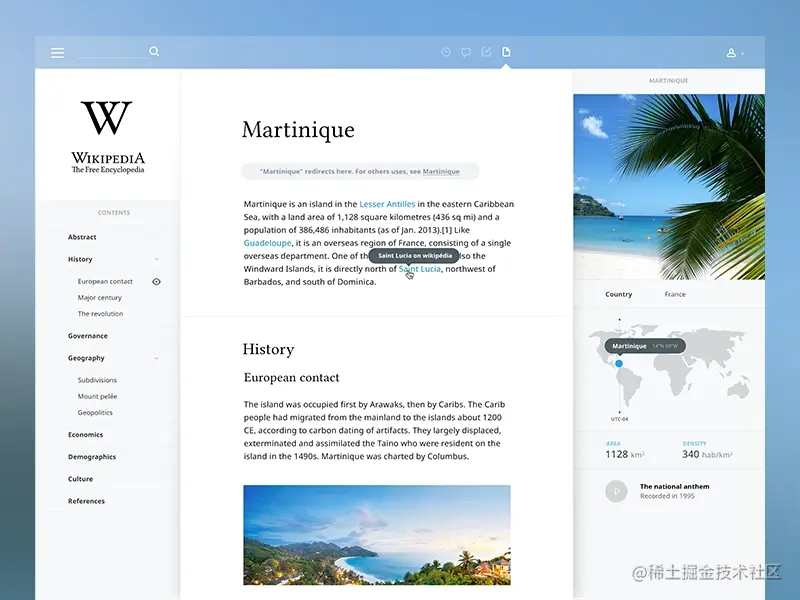The image size is (800, 600).
Task: Select the active page document icon
Action: pos(508,52)
